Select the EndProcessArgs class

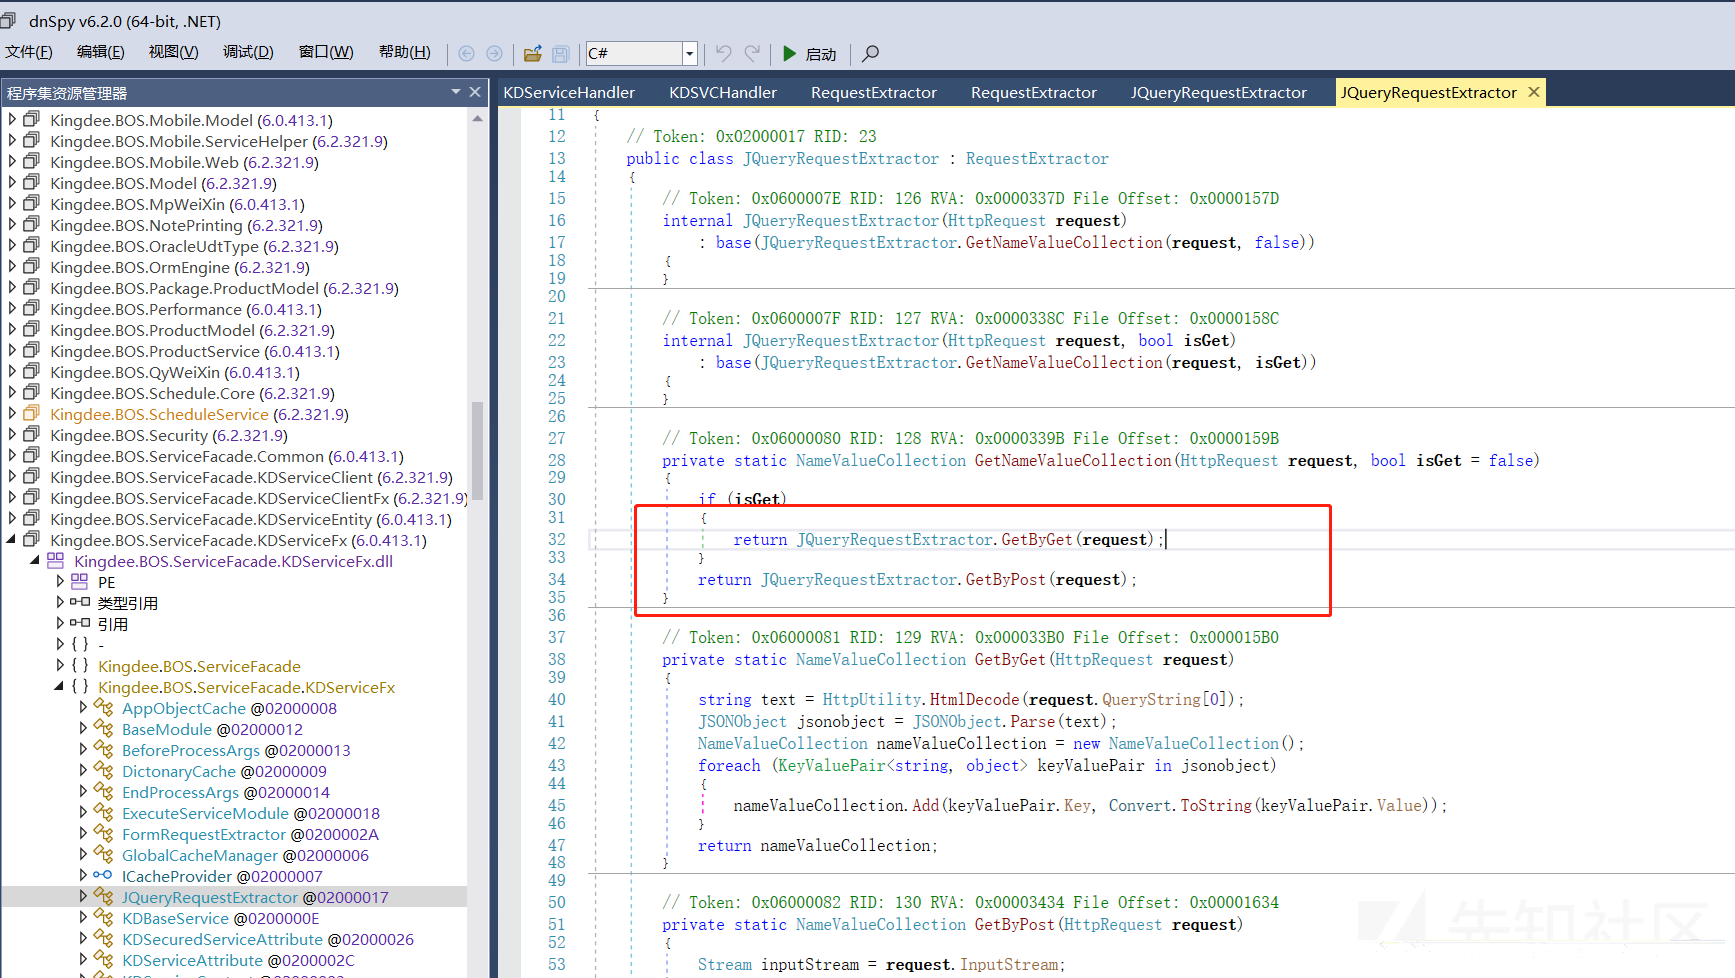click(x=226, y=792)
